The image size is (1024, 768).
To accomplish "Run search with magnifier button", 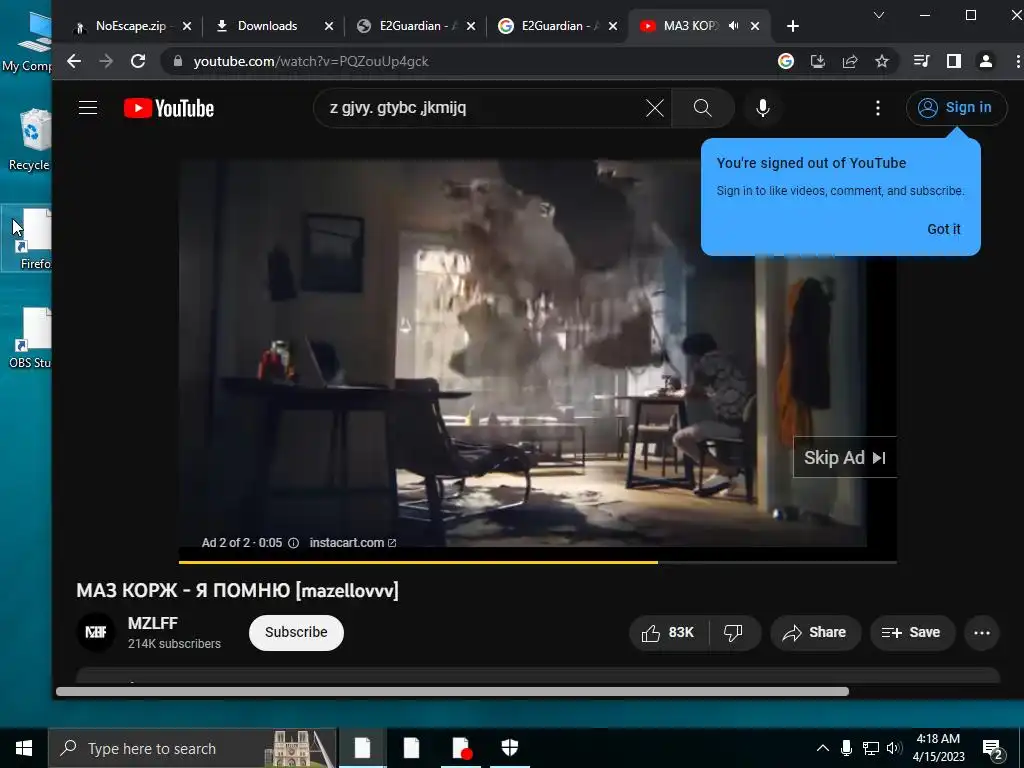I will click(x=703, y=108).
